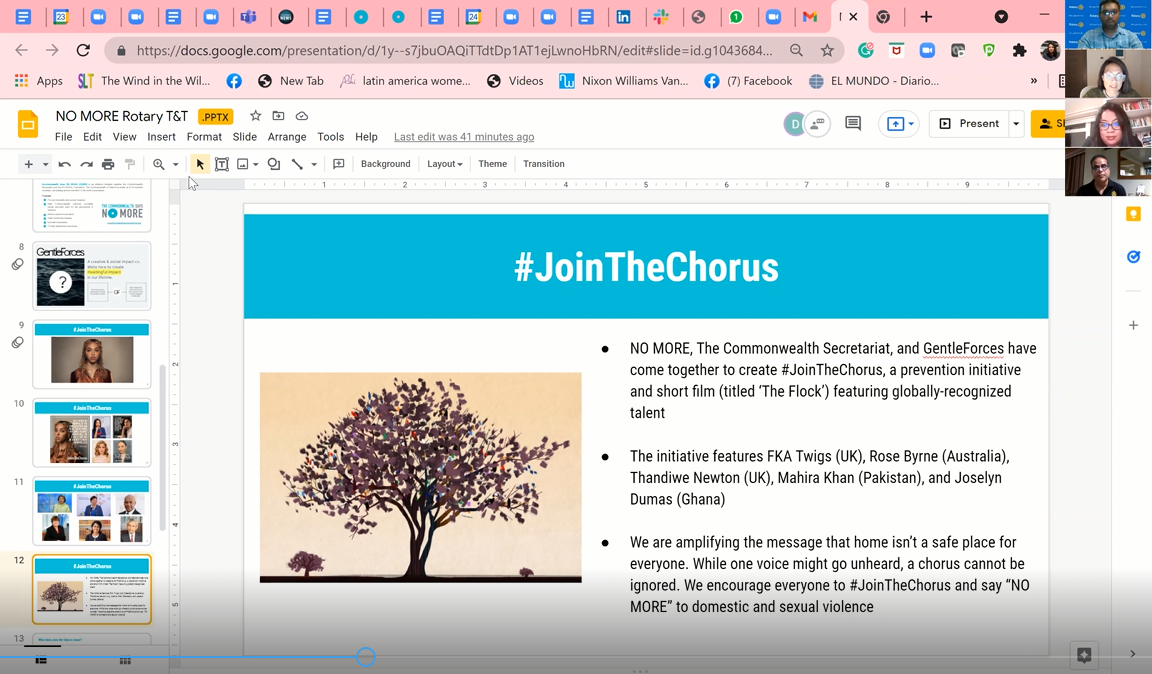Viewport: 1152px width, 674px height.
Task: Click the video progress slider handle
Action: [366, 656]
